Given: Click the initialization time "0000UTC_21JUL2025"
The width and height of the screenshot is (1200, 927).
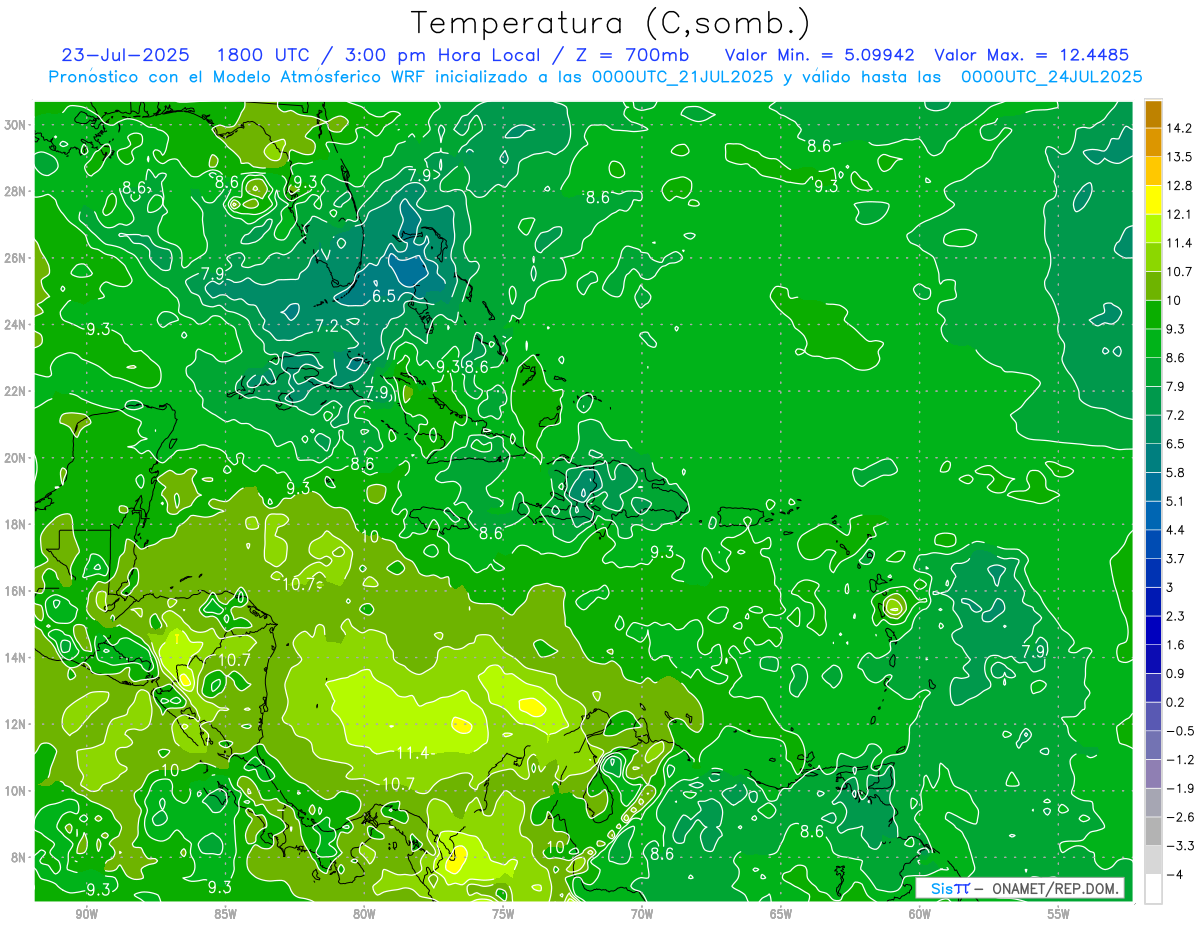Looking at the screenshot, I should pos(683,76).
